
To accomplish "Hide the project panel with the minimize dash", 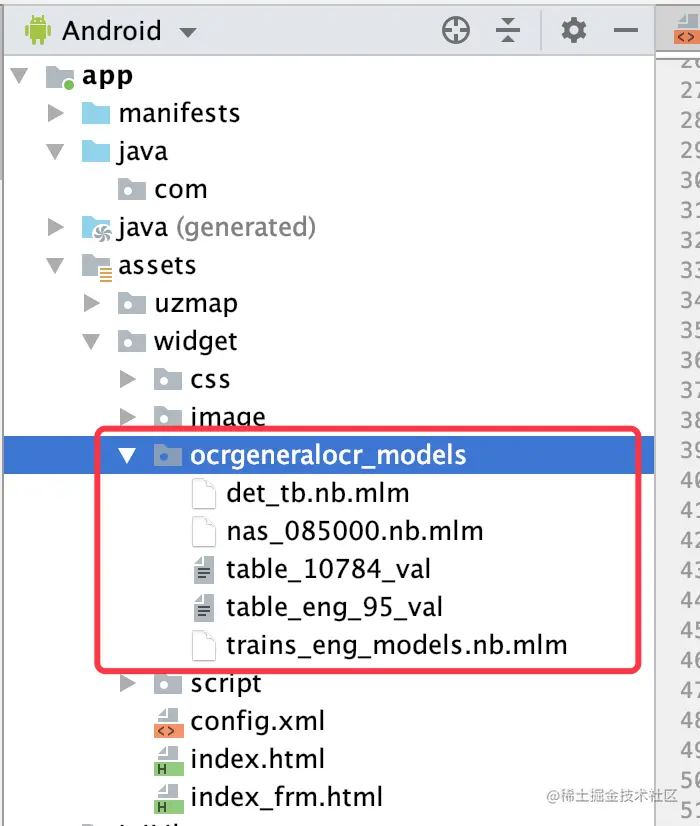I will pyautogui.click(x=626, y=31).
